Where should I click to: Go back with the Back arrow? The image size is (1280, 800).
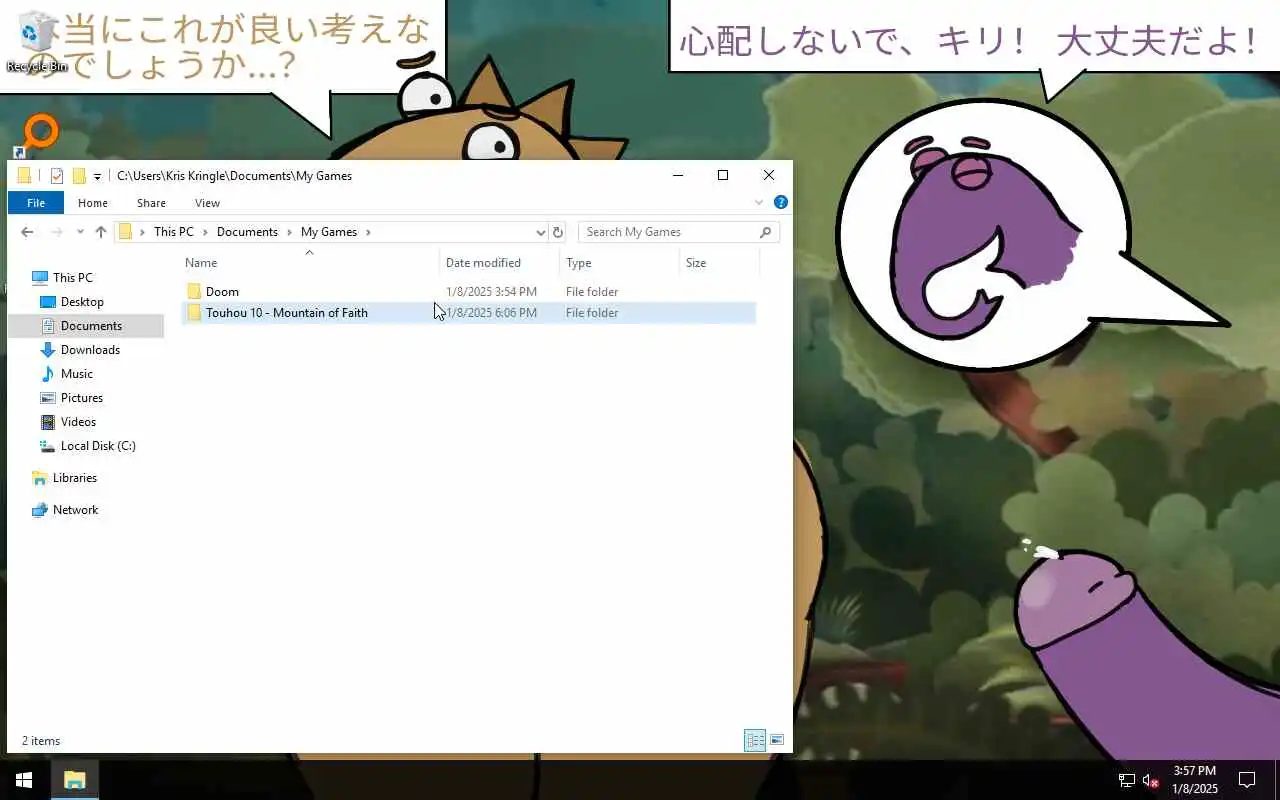click(x=27, y=232)
